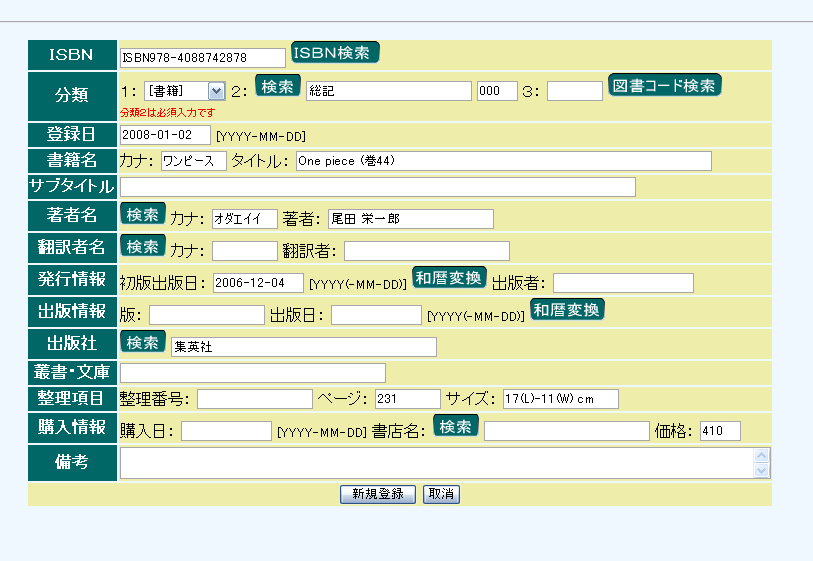Image resolution: width=813 pixels, height=561 pixels.
Task: Click the 図書コード検索 button
Action: (x=665, y=86)
